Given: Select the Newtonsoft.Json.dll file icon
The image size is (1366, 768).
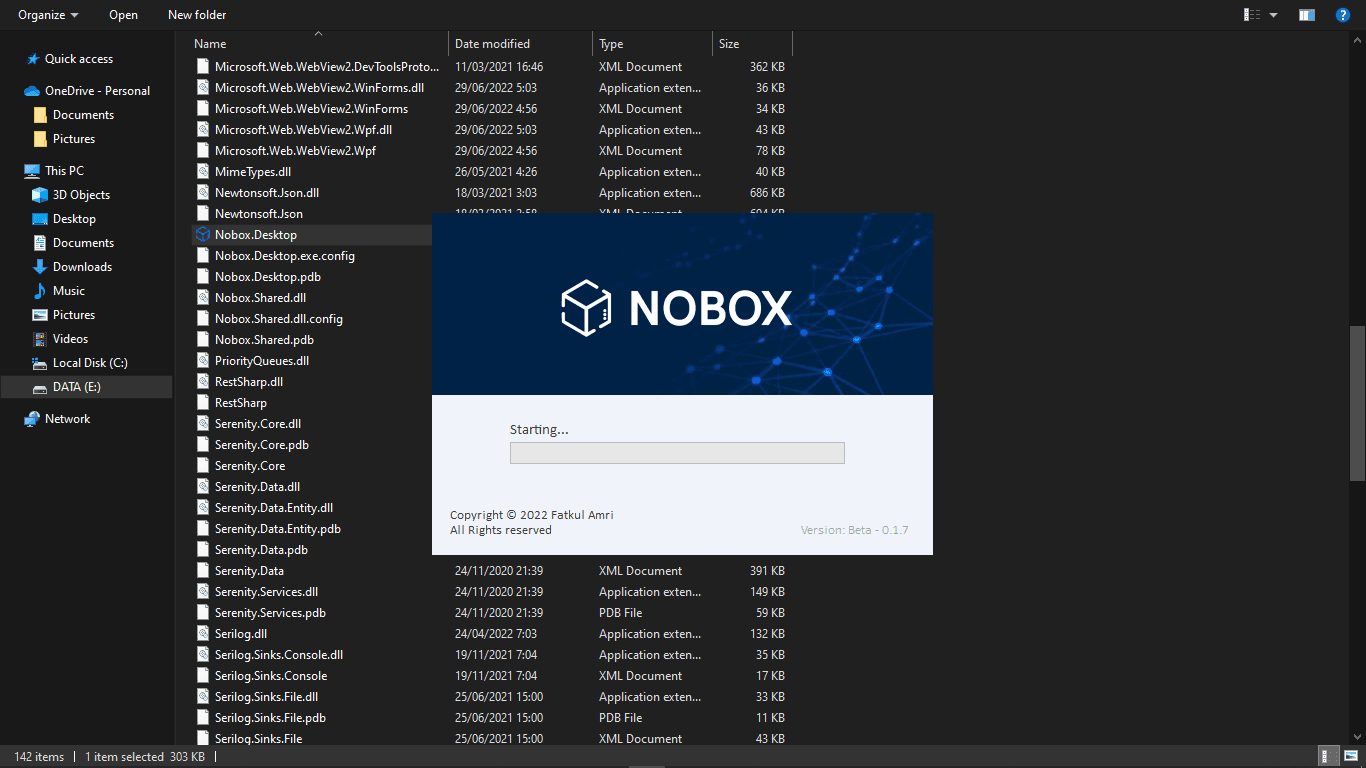Looking at the screenshot, I should click(203, 192).
